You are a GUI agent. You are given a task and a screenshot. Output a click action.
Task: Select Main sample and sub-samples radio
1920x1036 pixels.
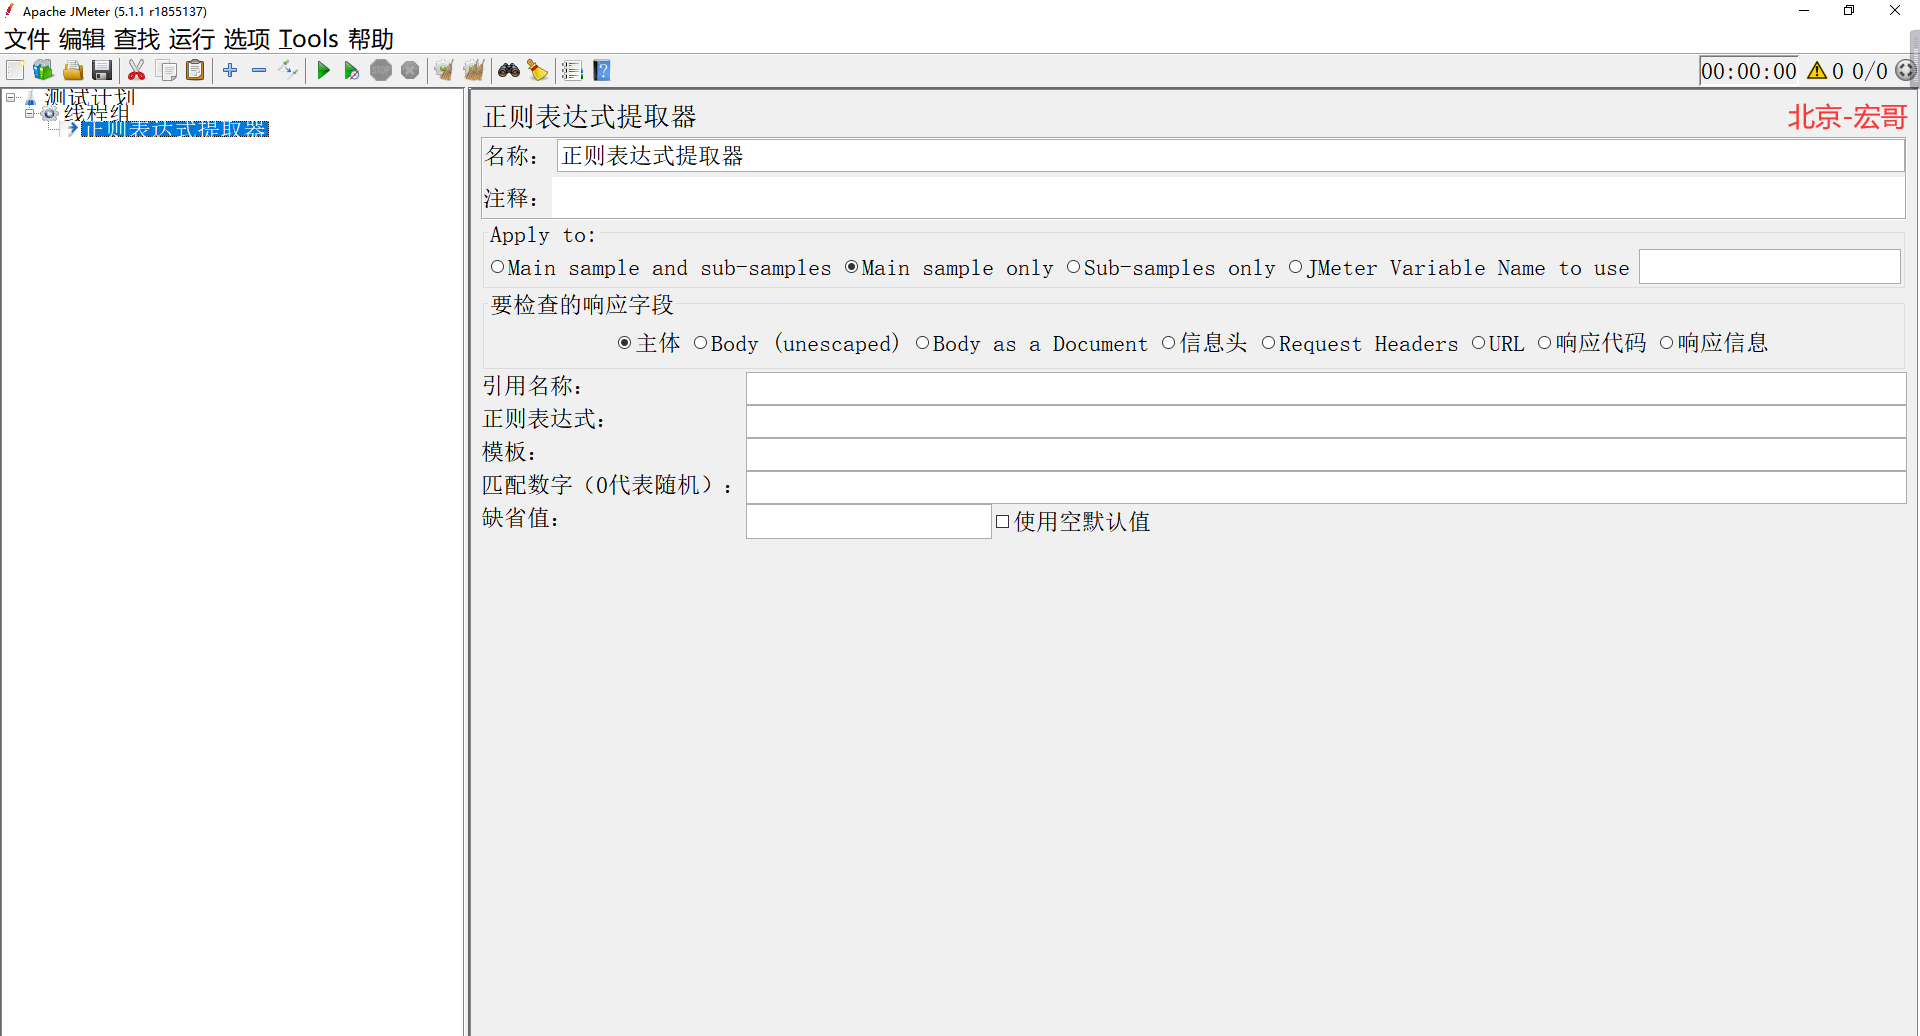click(498, 267)
